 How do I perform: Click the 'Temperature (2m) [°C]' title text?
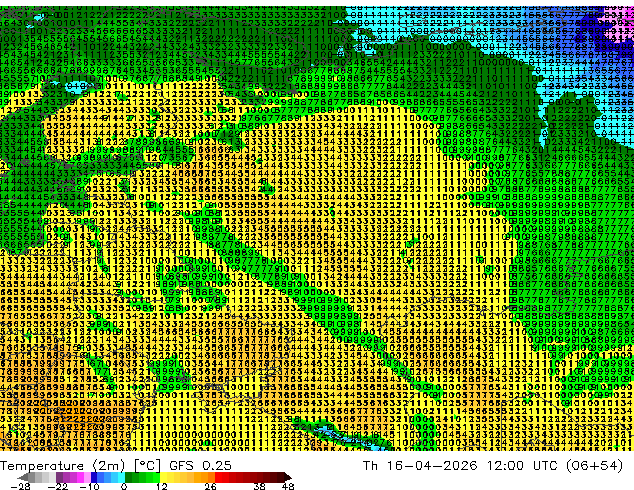pos(80,466)
